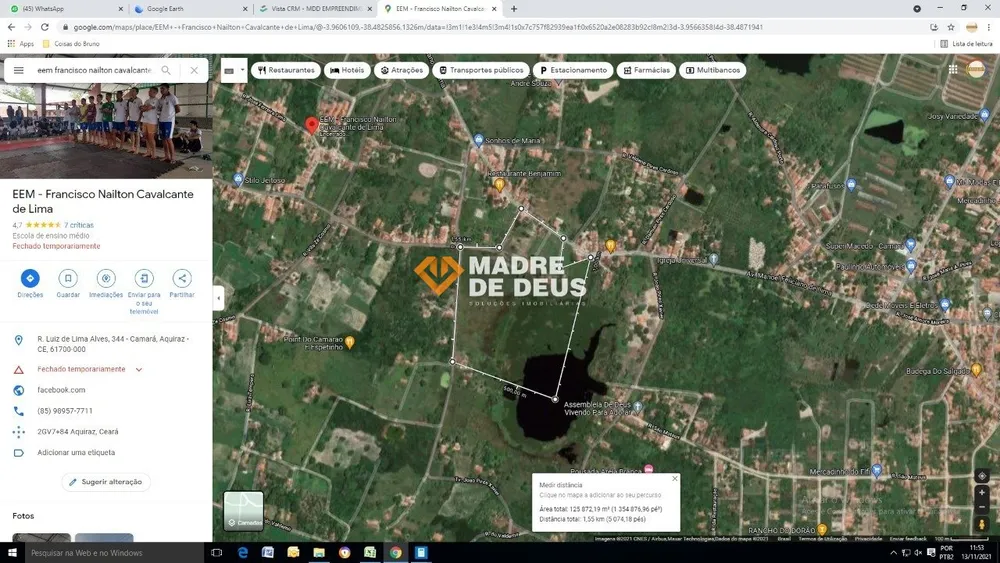This screenshot has width=1000, height=563.
Task: Collapse the side panel arrow
Action: coord(219,298)
